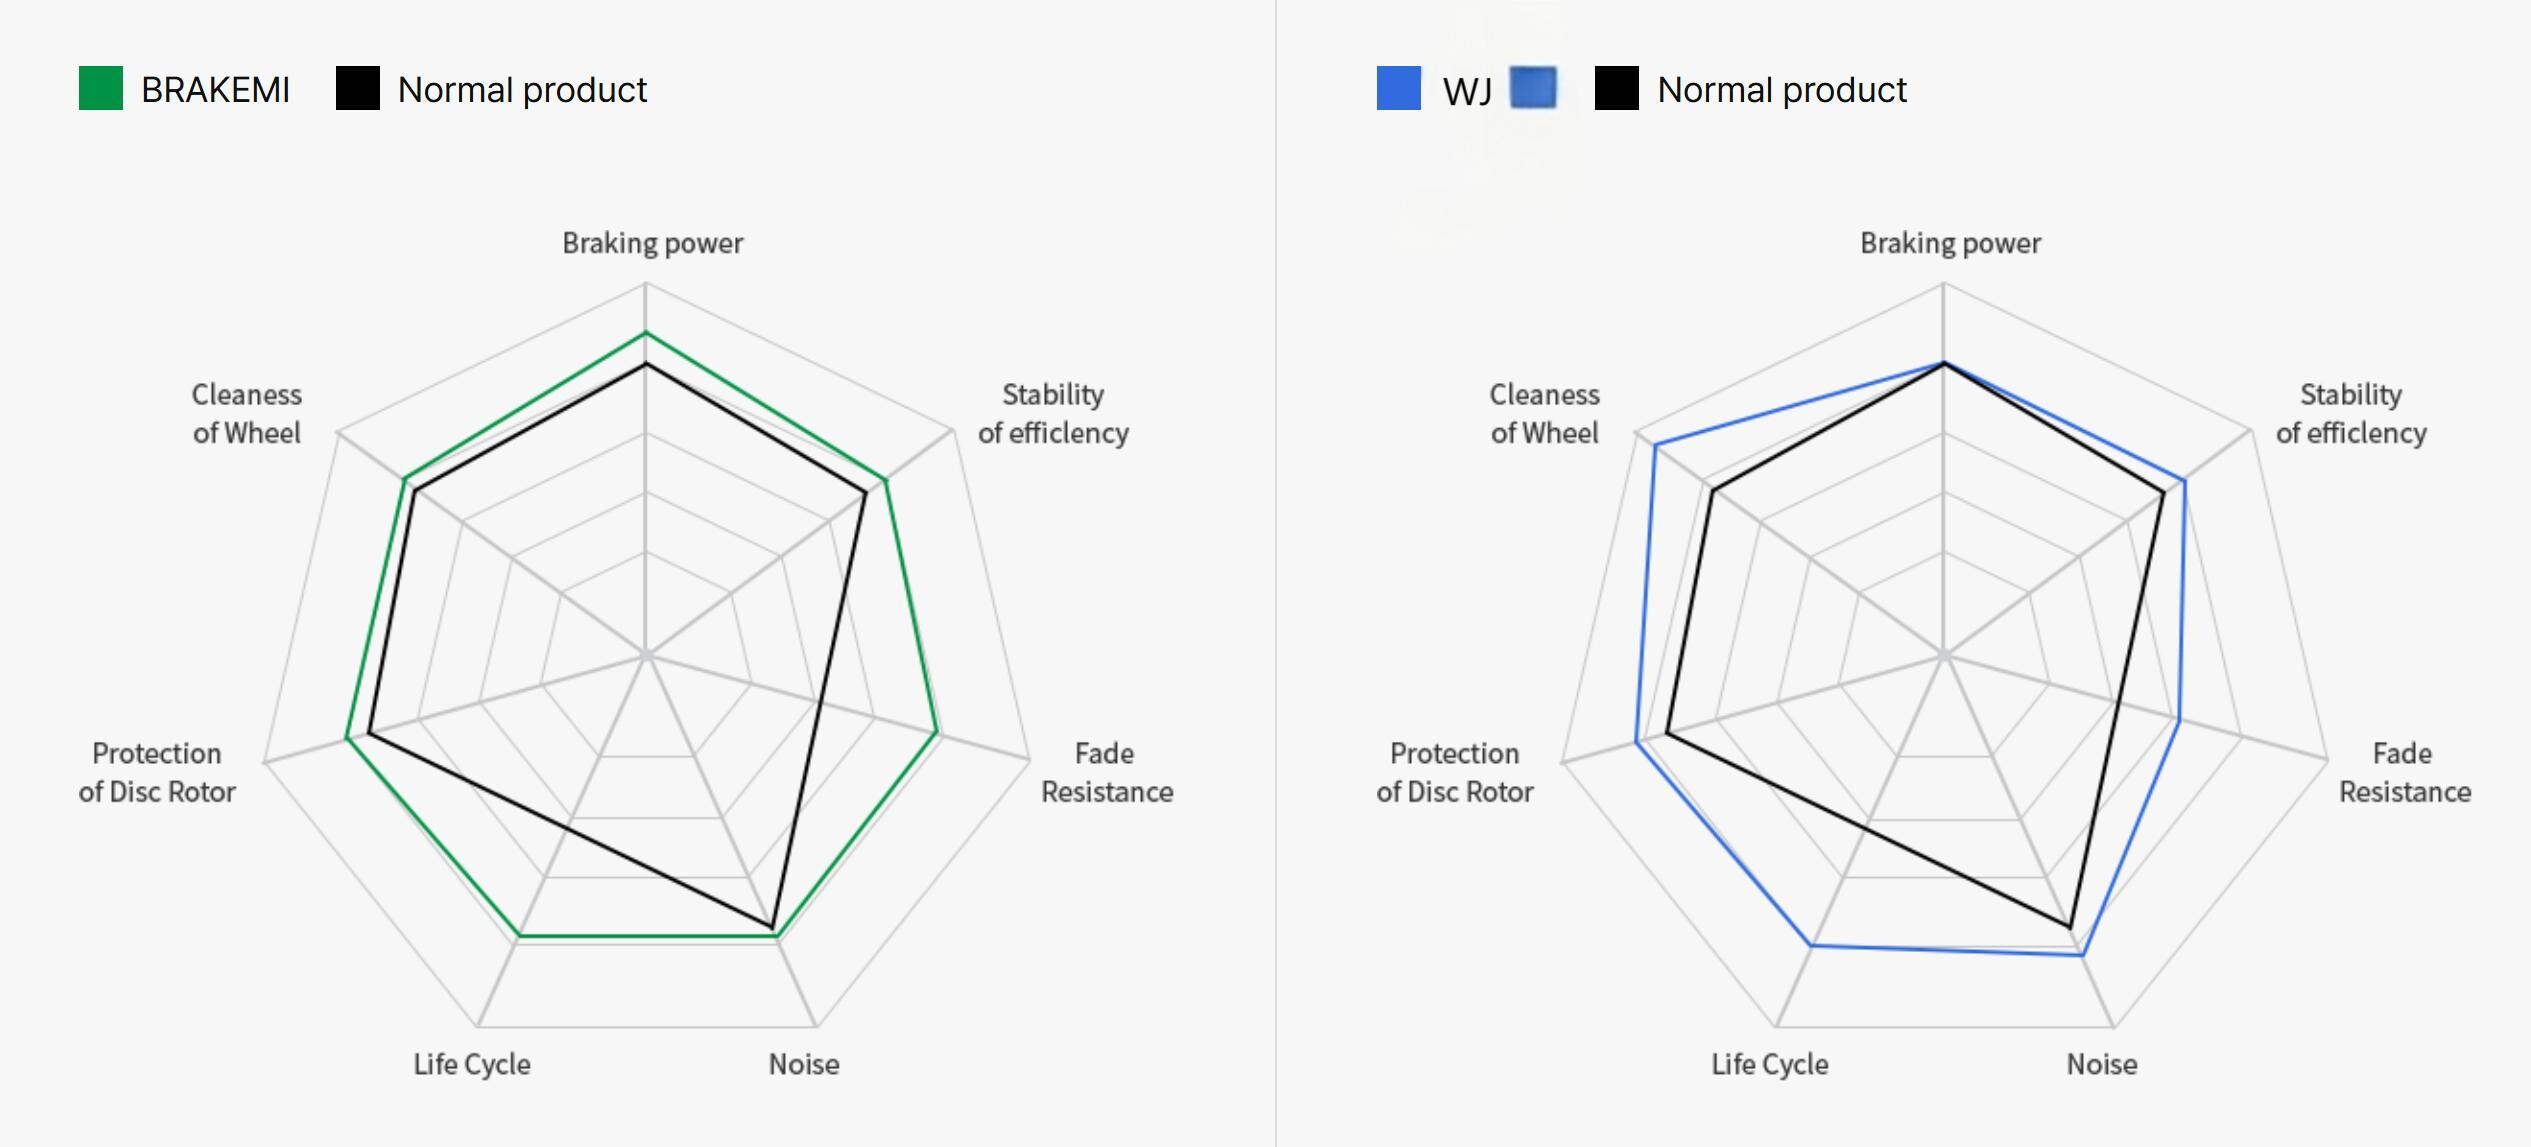Click Stability of efficiency label on WJ chart
The image size is (2531, 1147).
click(2351, 413)
